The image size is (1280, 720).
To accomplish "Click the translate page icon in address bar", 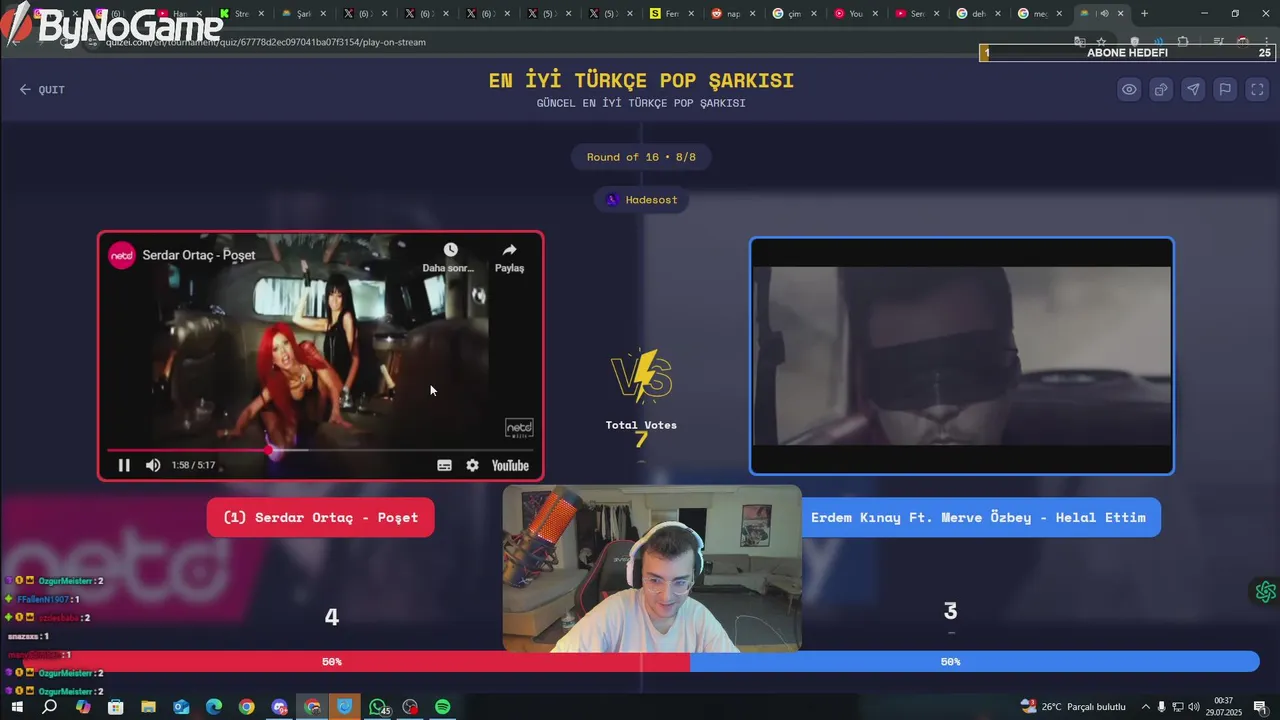I will click(x=1080, y=42).
